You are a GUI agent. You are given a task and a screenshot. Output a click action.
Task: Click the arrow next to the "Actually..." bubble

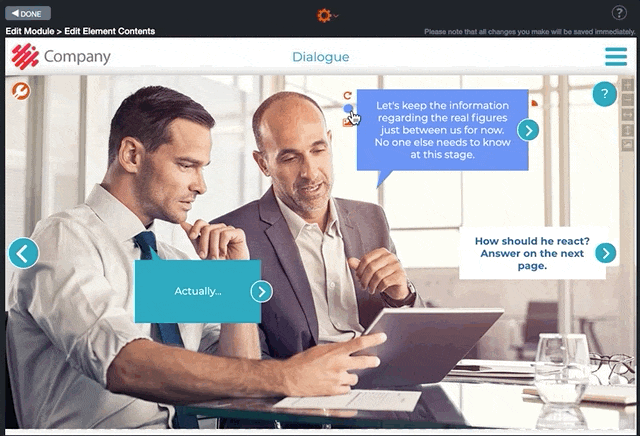click(262, 291)
